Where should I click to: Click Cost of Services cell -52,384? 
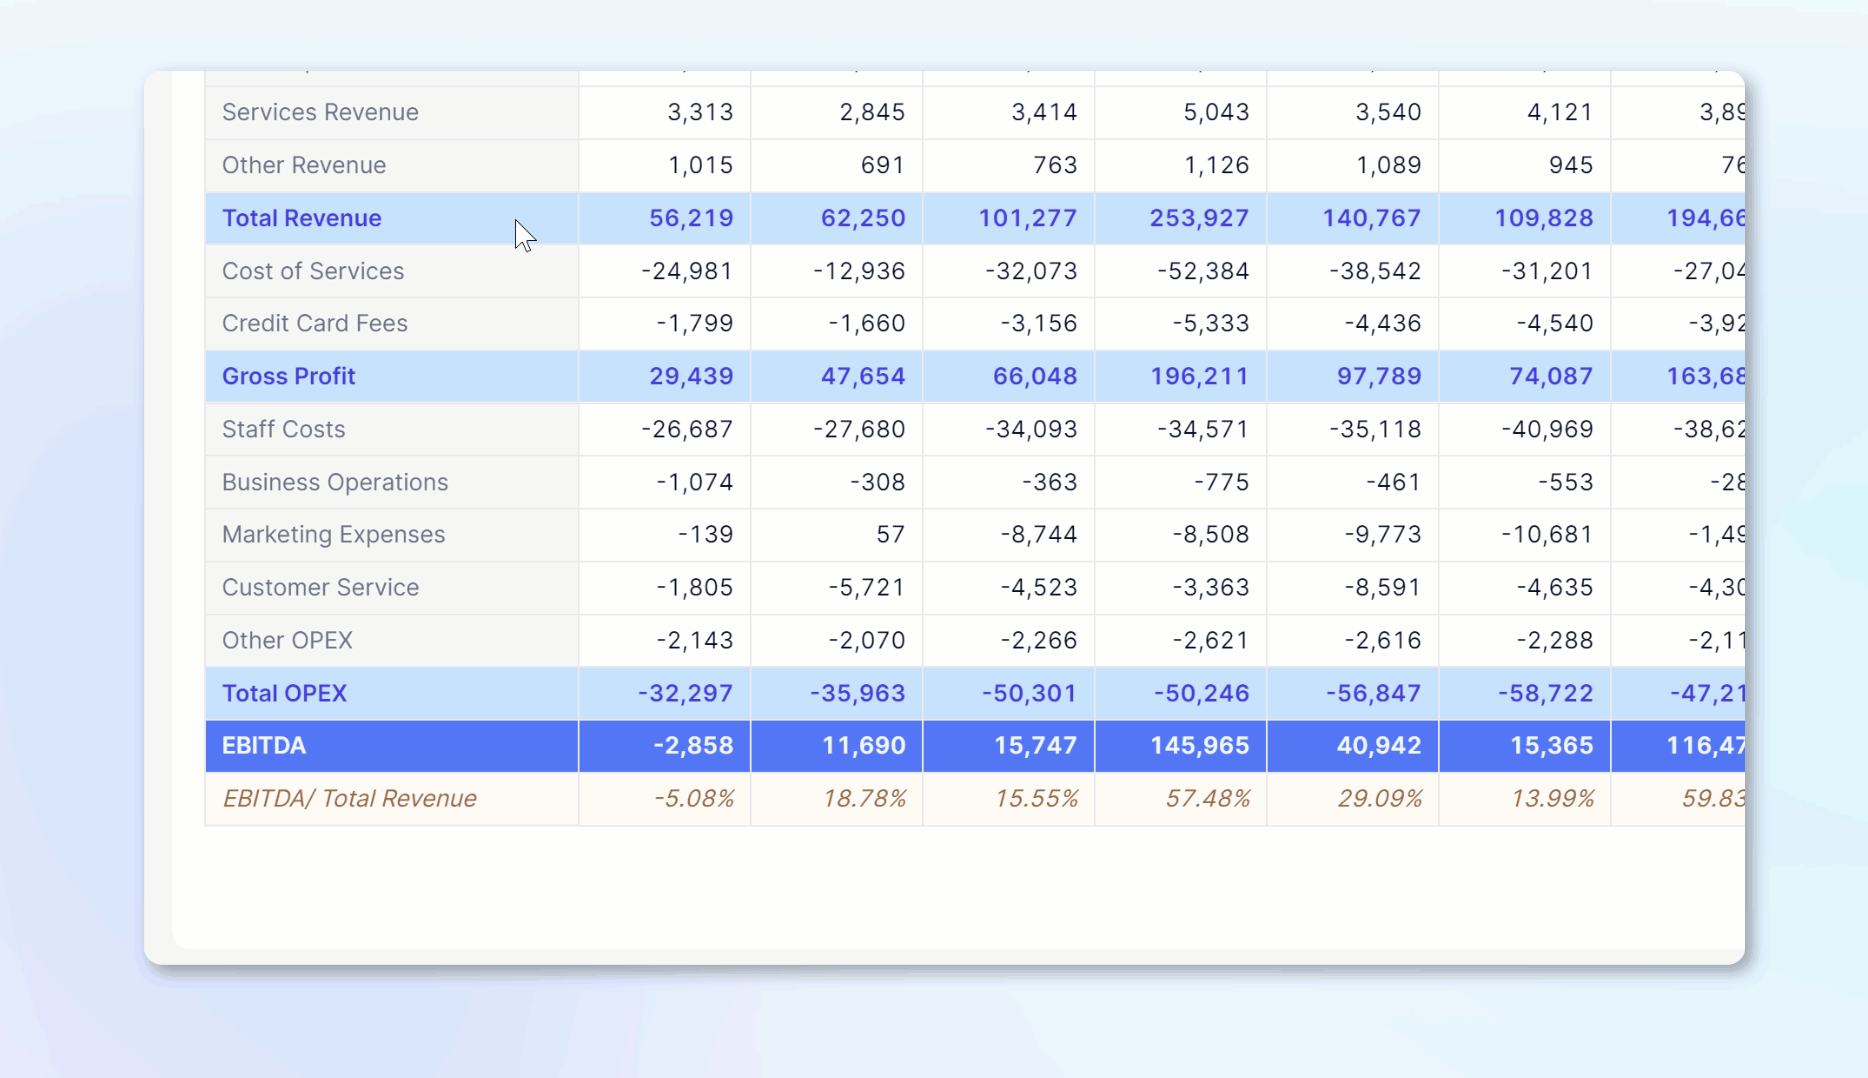1181,271
